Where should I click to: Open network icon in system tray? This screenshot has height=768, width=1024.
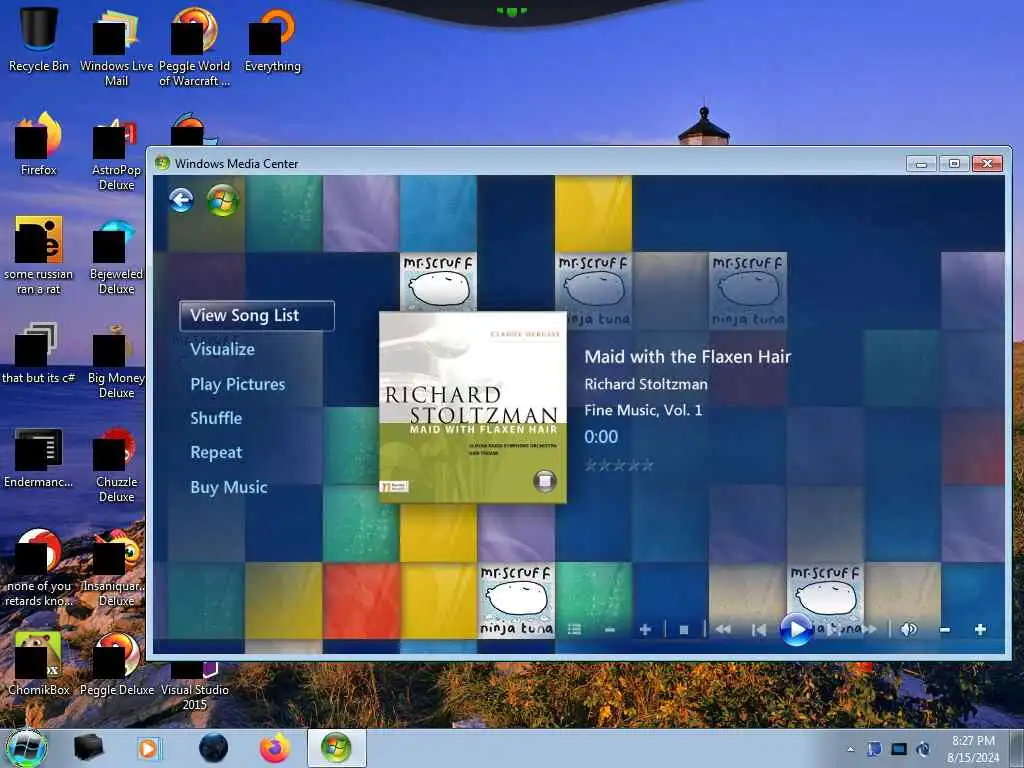tap(899, 749)
